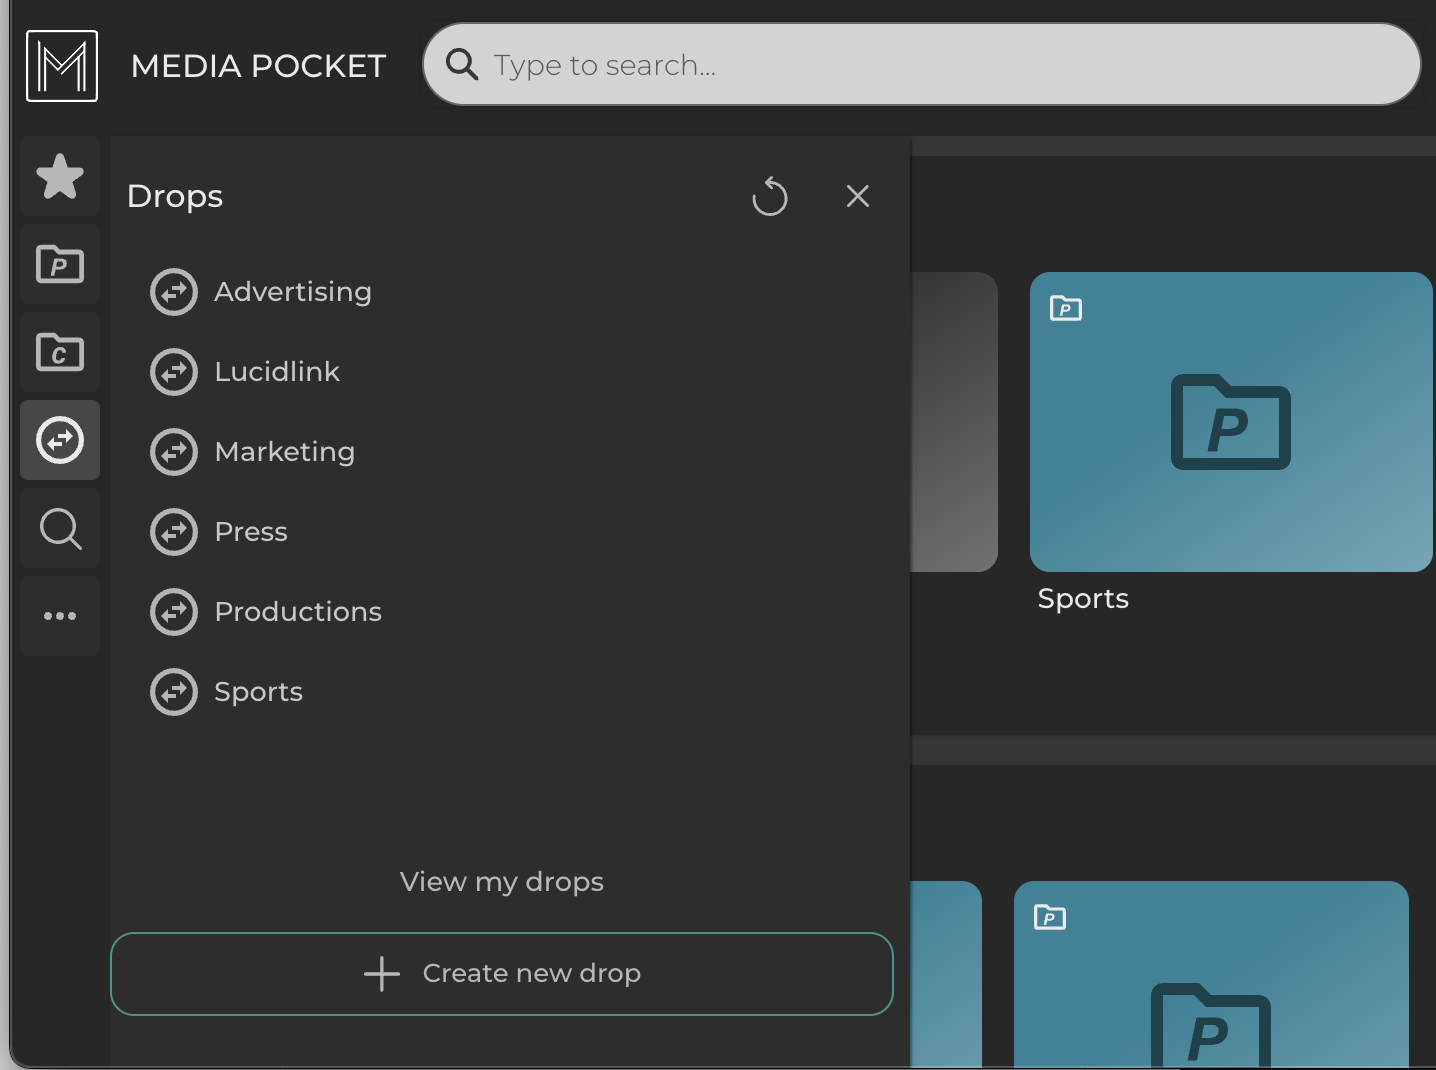Close the Drops panel

[x=857, y=196]
